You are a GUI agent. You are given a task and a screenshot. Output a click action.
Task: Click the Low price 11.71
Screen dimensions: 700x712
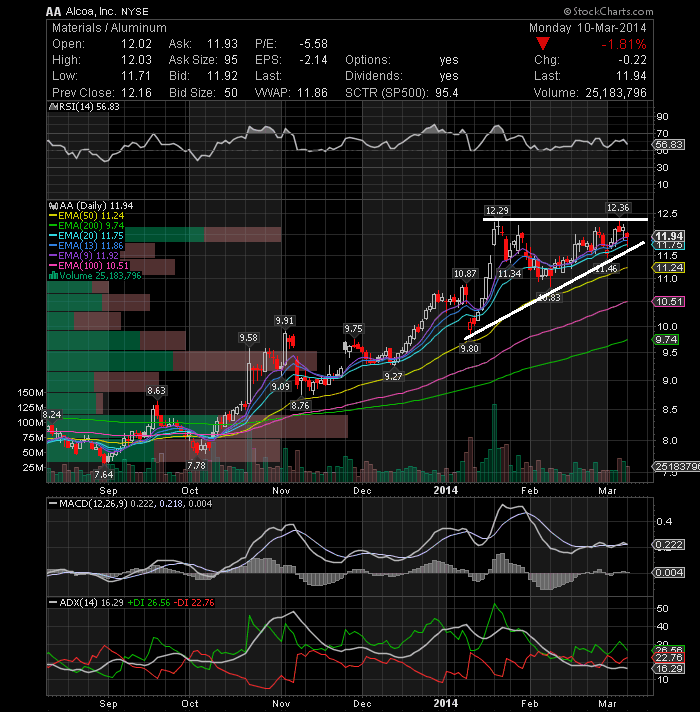click(x=136, y=76)
